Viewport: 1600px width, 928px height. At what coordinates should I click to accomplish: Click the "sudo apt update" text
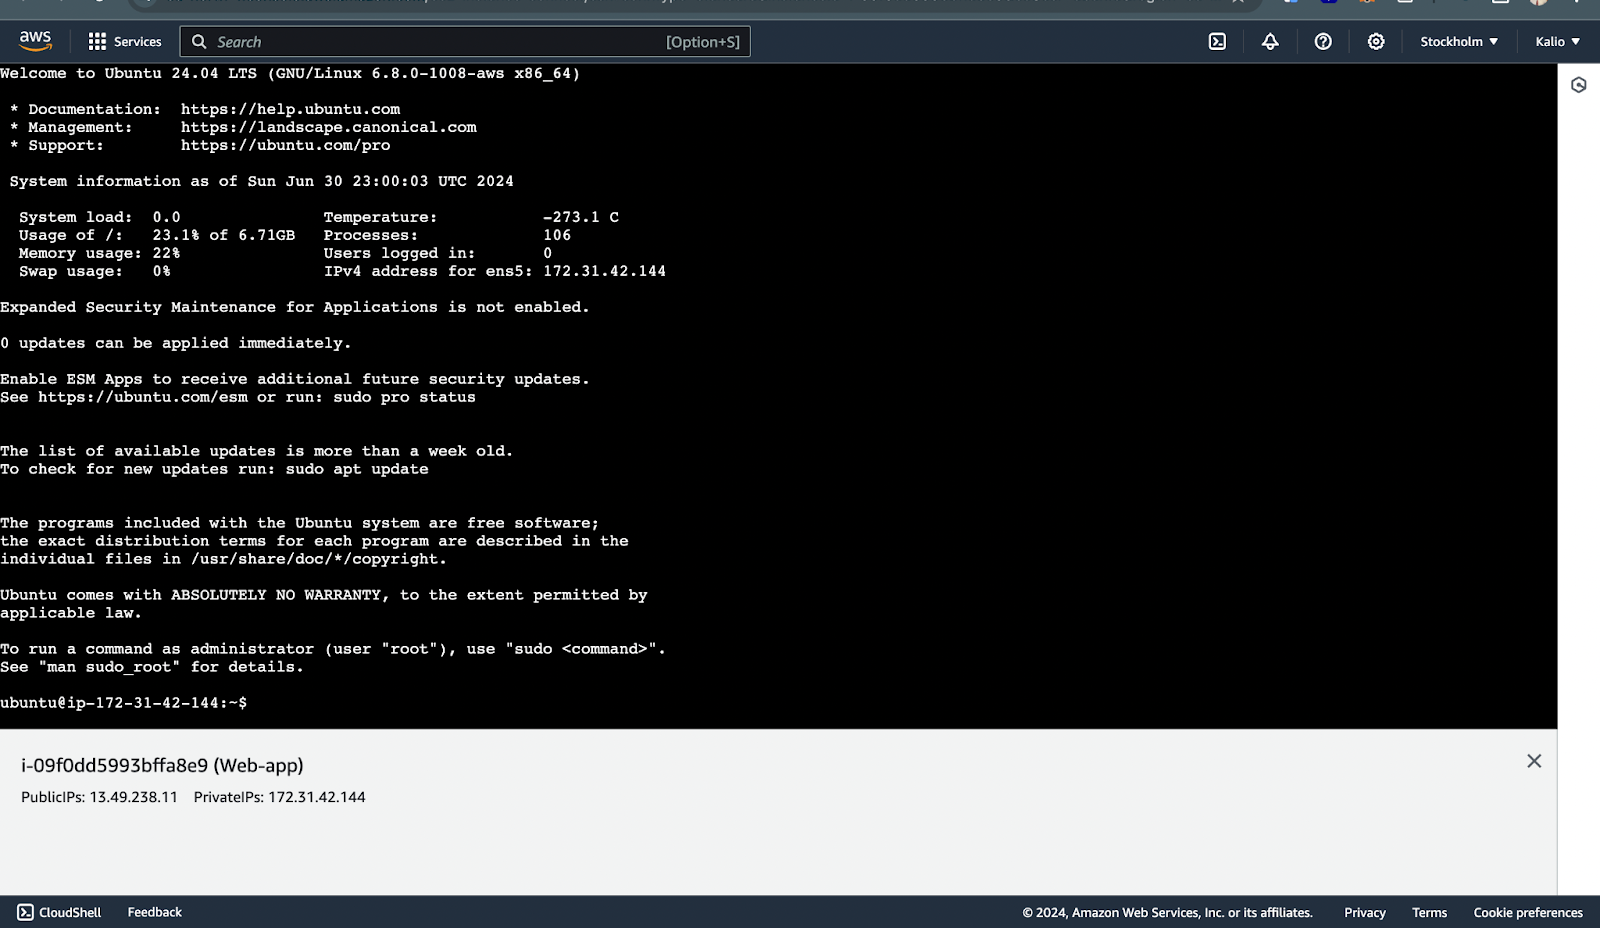pyautogui.click(x=357, y=469)
